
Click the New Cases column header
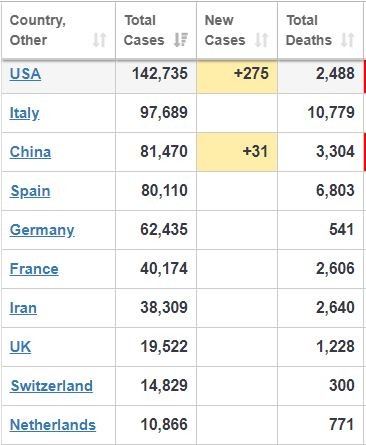click(237, 30)
